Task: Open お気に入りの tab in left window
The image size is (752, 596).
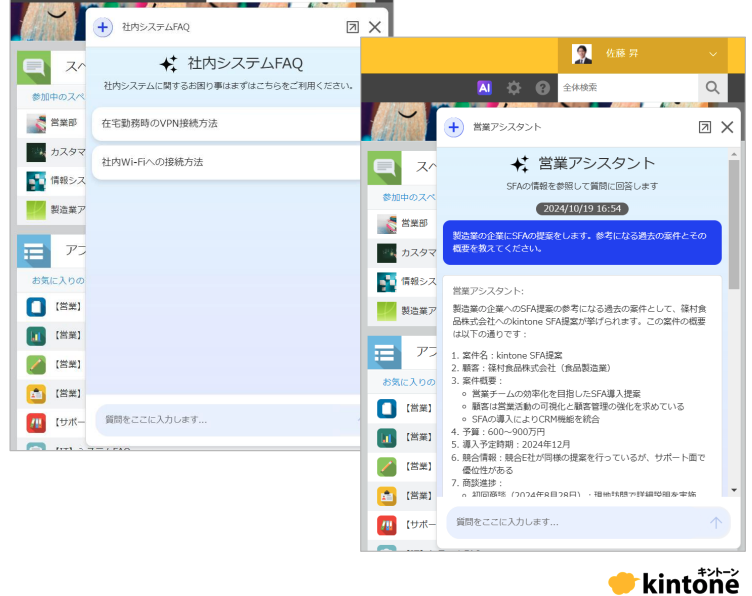Action: coord(58,280)
